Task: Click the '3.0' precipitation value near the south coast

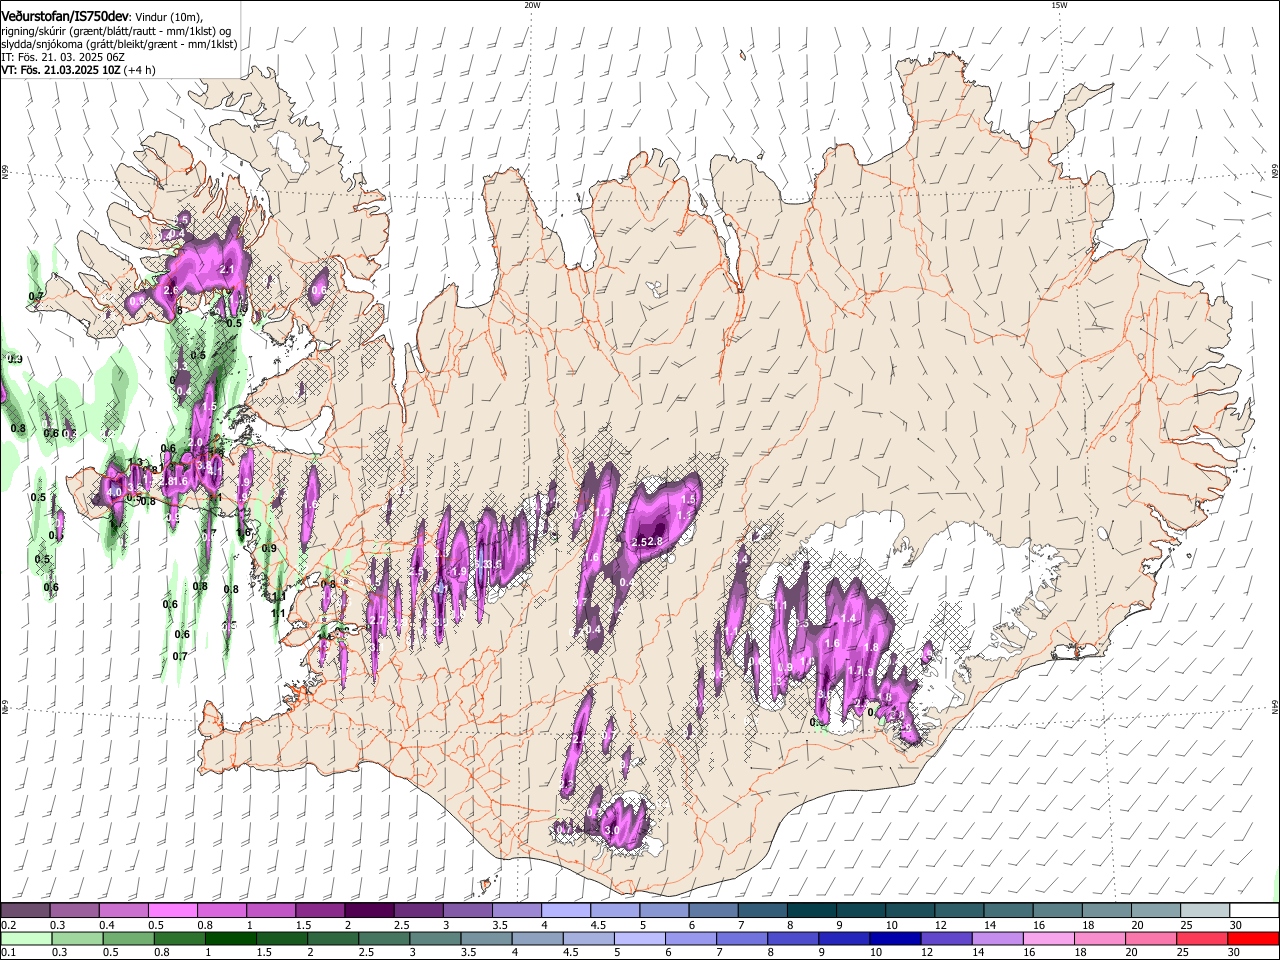Action: click(x=613, y=830)
